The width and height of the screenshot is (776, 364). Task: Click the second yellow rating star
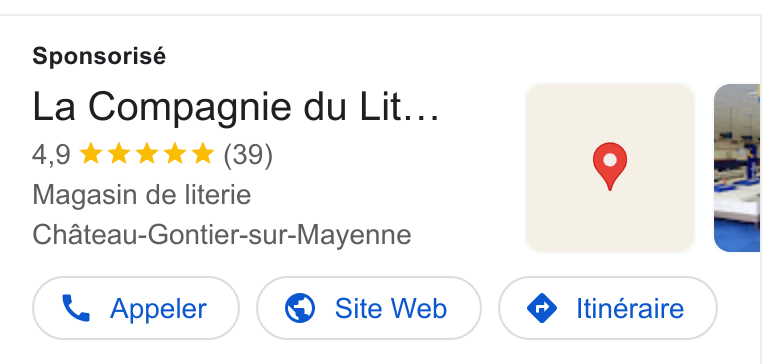pyautogui.click(x=119, y=154)
